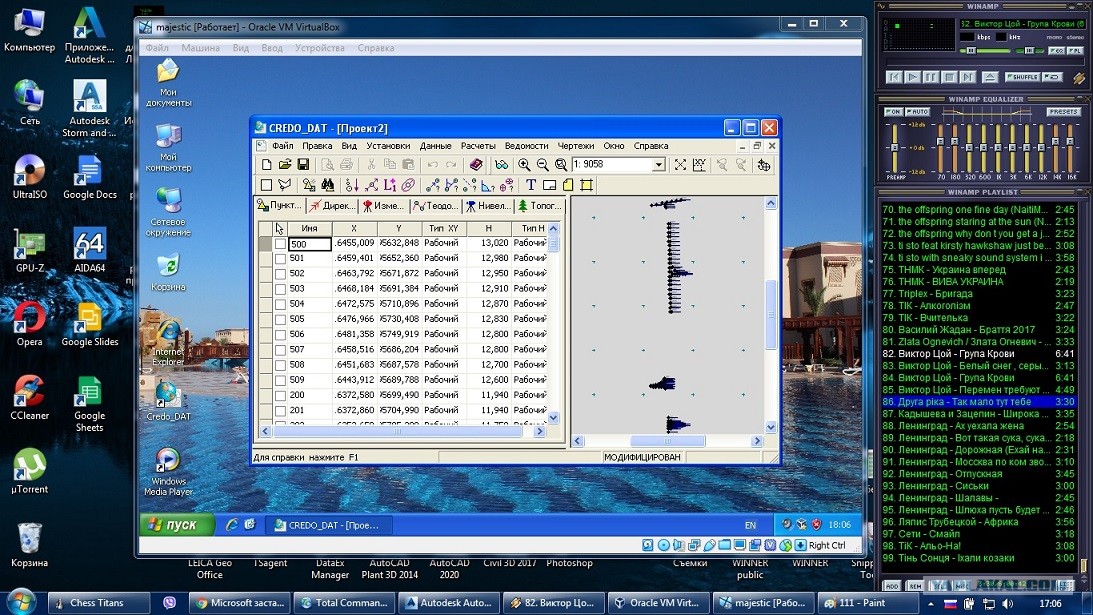
Task: Select playlist track 76 ТНМК - ВИВА УКРАИНА
Action: 978,282
